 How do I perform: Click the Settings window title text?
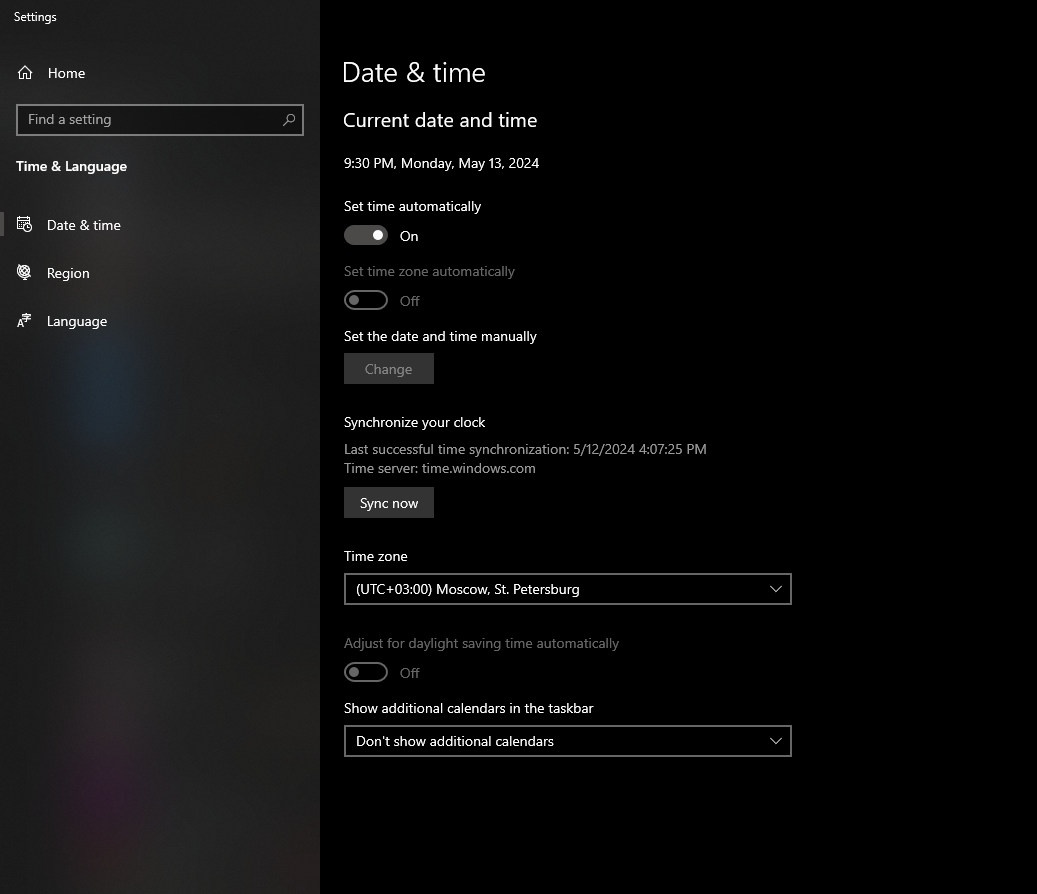coord(35,17)
